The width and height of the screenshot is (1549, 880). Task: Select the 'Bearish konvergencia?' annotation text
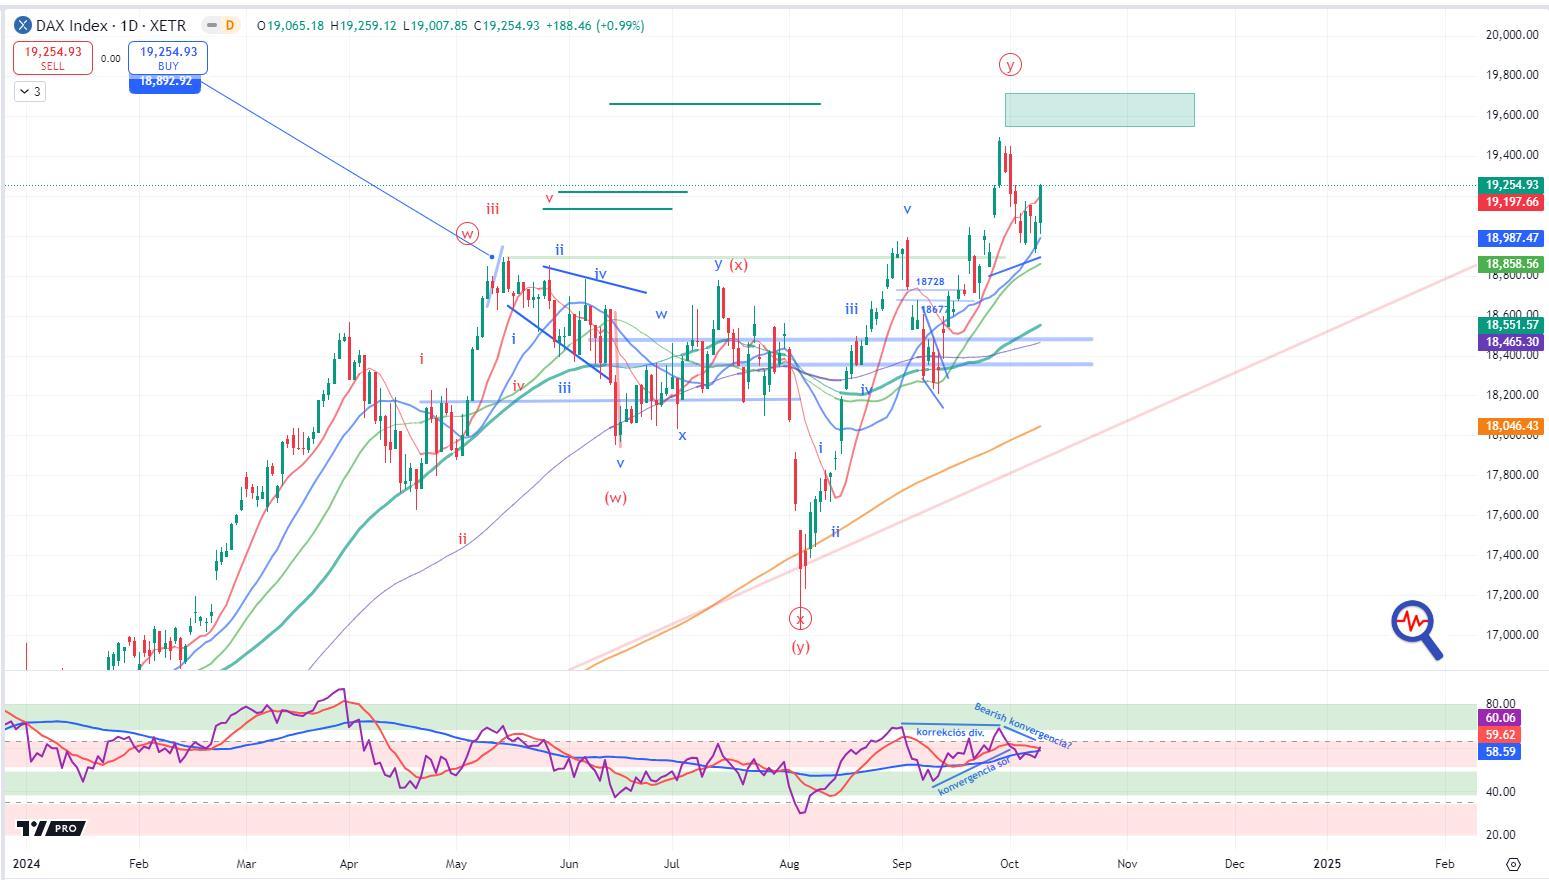click(1022, 726)
